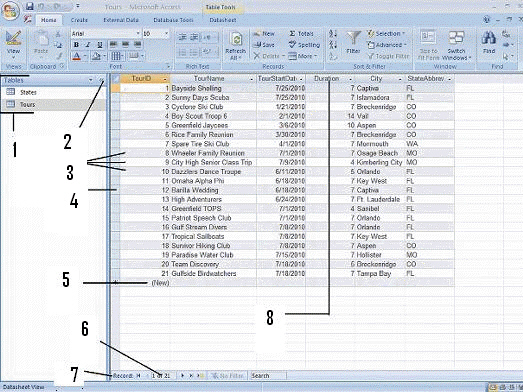Click cell Sunny Days Scuba
Viewport: 523px width, 392px height.
click(213, 98)
